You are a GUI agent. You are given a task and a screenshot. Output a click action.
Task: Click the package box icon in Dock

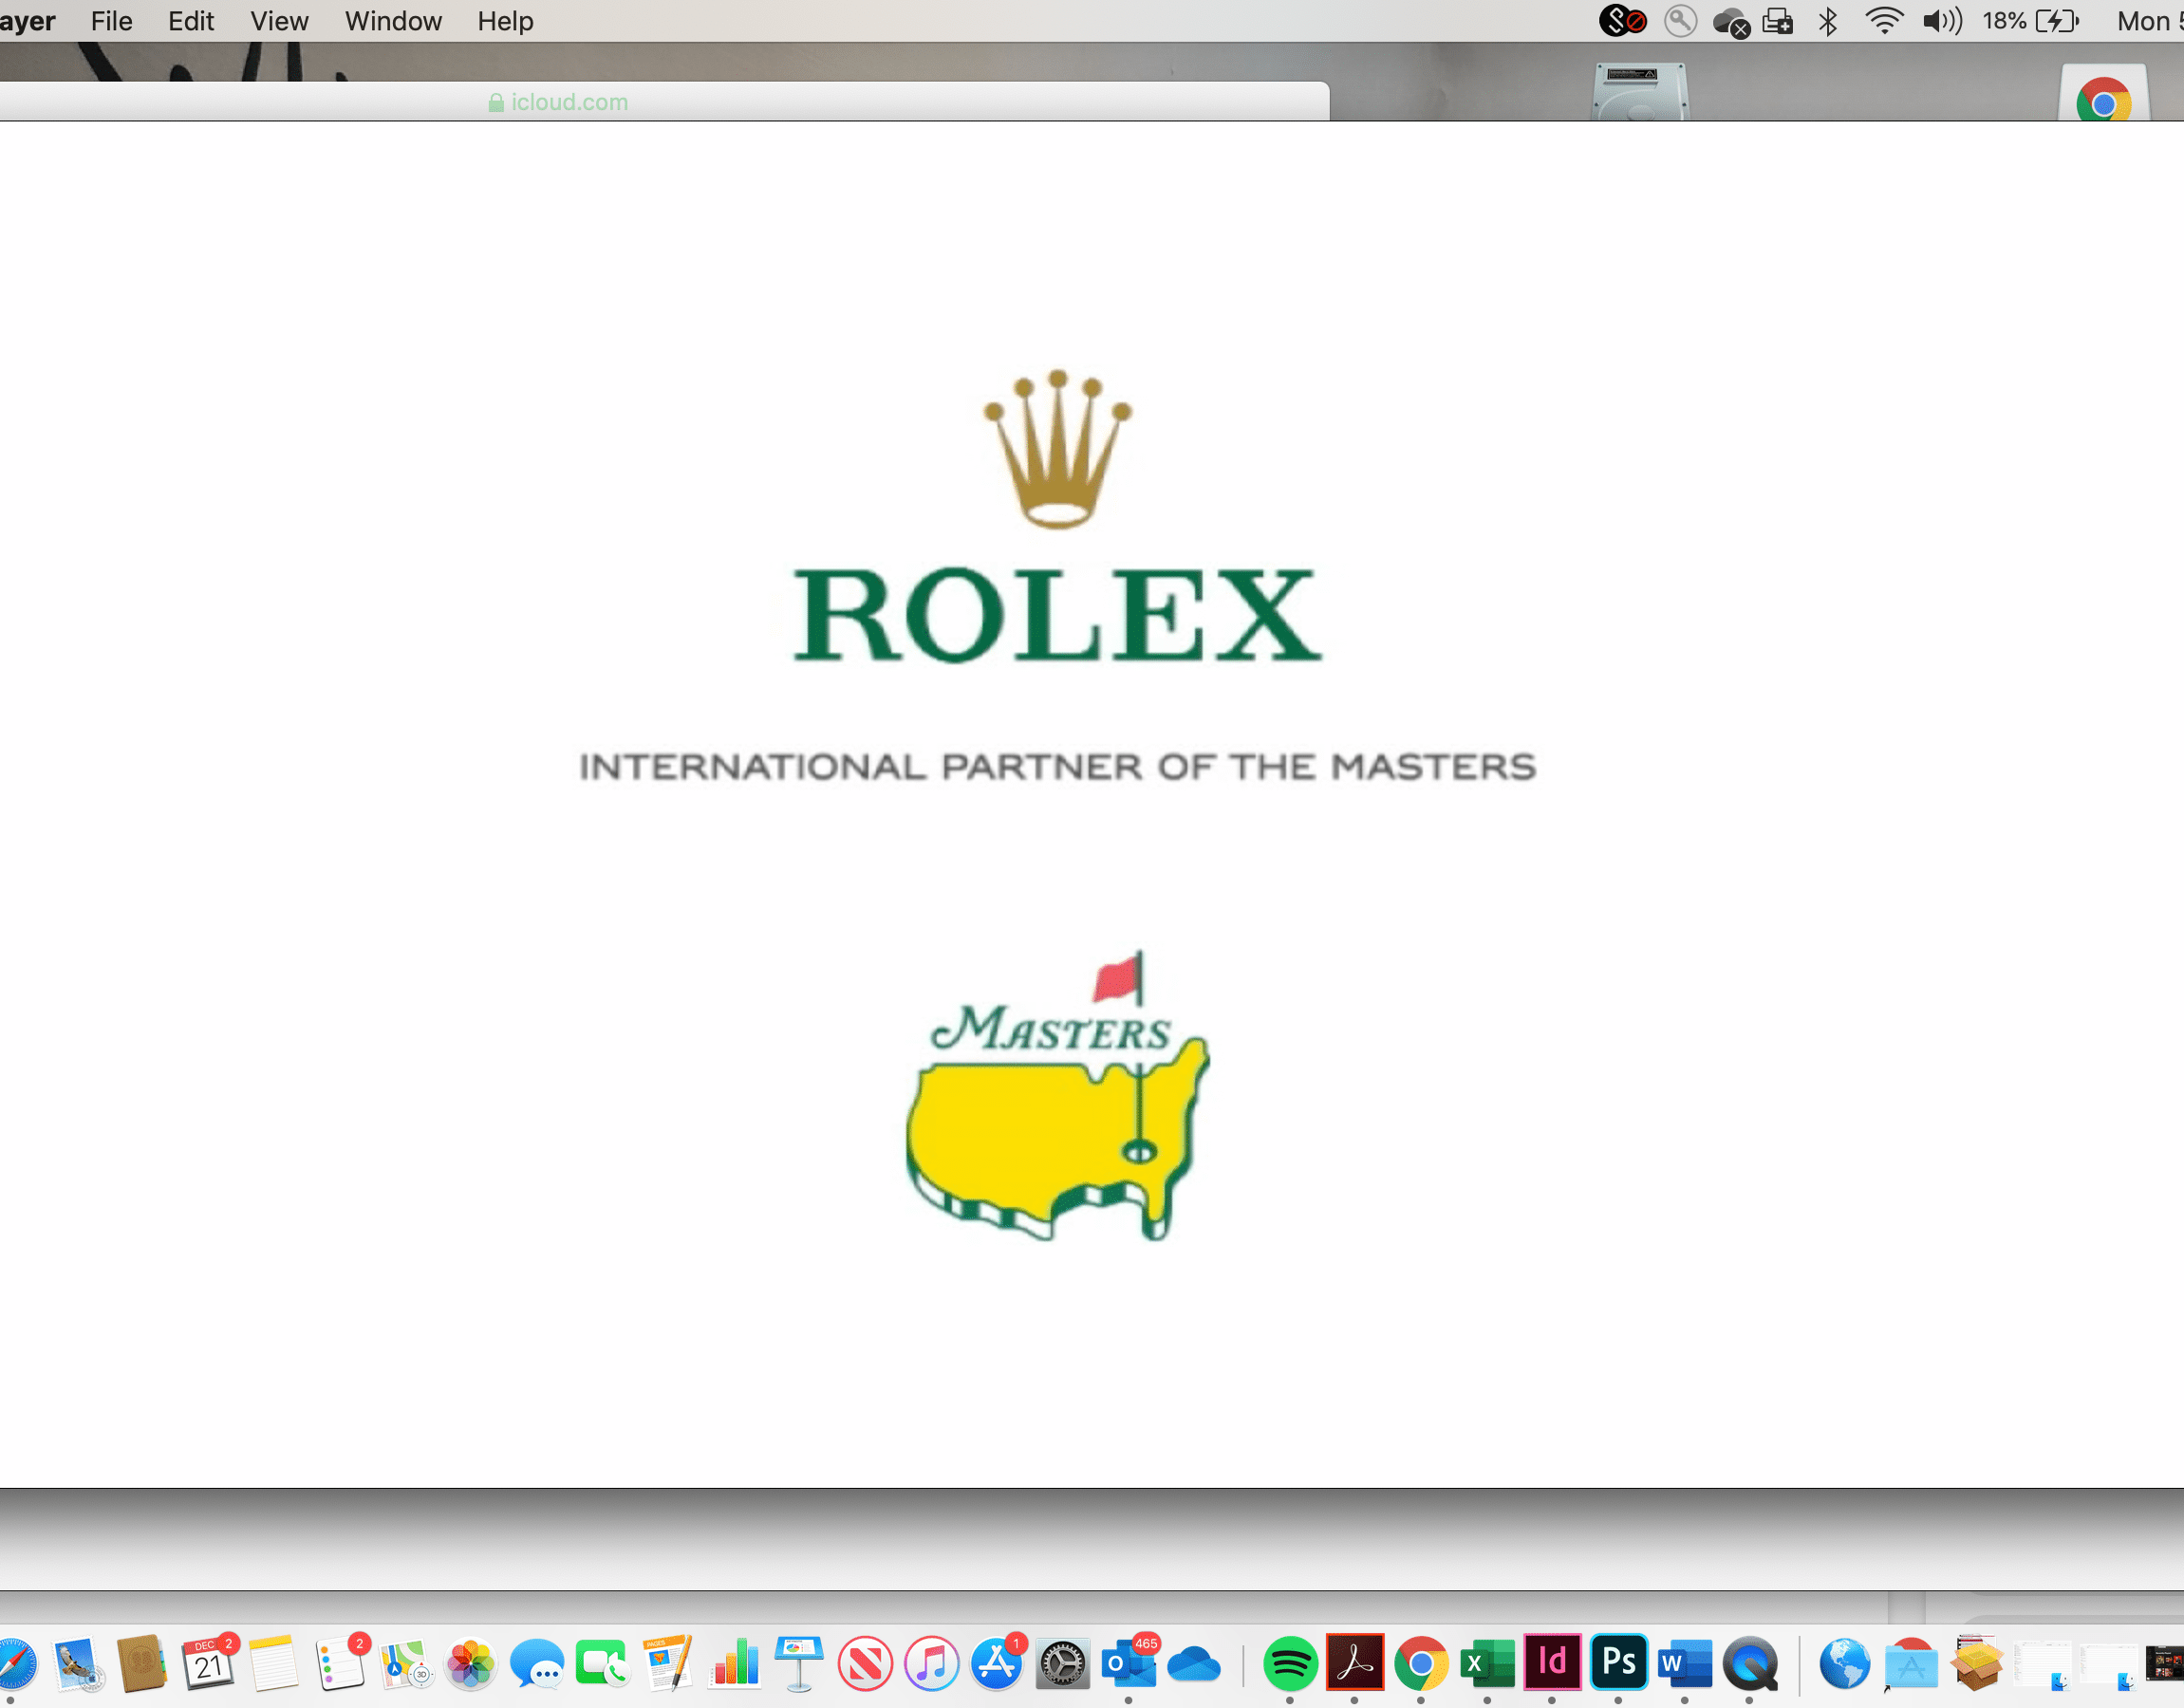pos(1977,1664)
